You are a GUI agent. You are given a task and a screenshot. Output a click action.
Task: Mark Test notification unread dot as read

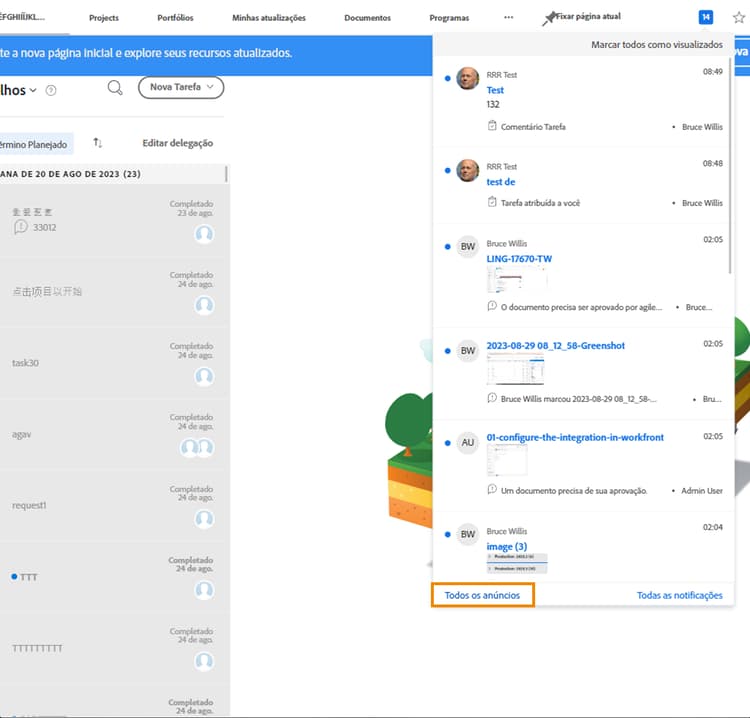(x=447, y=78)
